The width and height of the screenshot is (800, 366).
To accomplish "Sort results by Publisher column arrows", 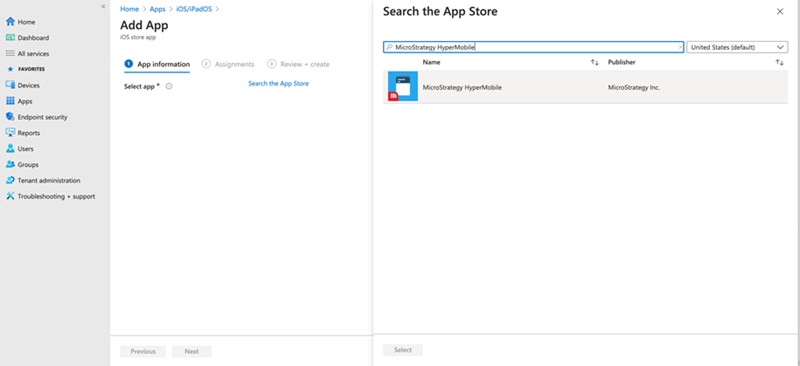I will (x=780, y=62).
